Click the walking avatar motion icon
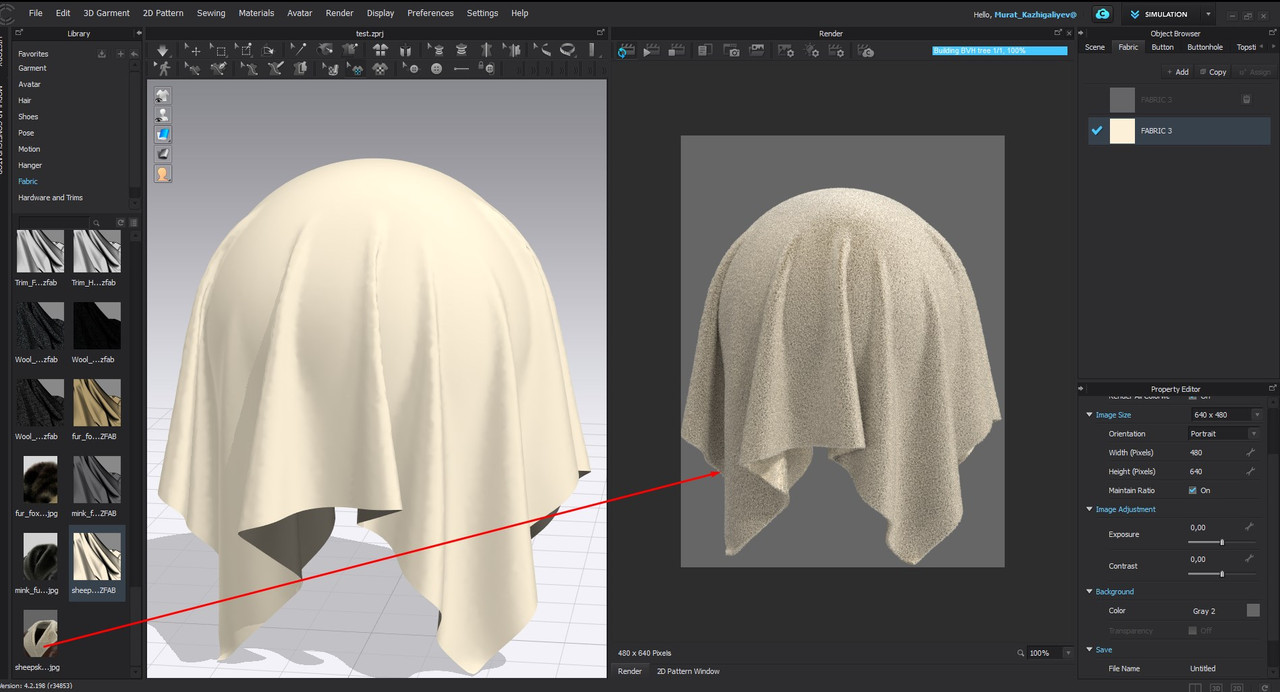Screen dimensions: 1280x692 [163, 68]
